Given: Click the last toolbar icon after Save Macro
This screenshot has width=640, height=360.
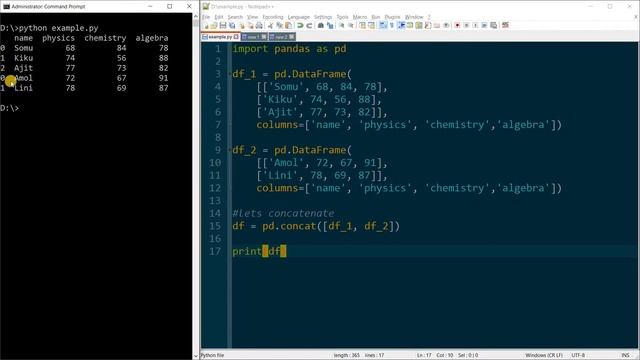Looking at the screenshot, I should pos(505,25).
